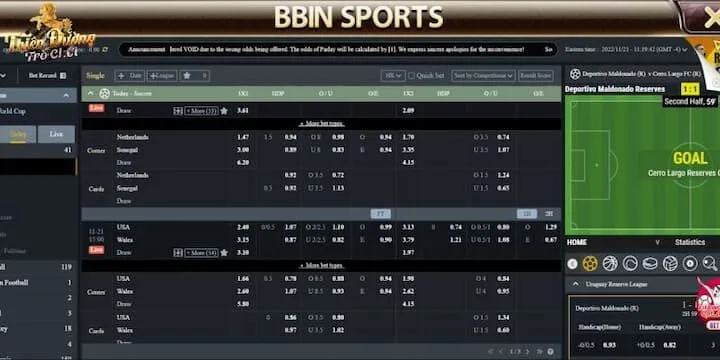Click the Bet Record list icon
The width and height of the screenshot is (720, 360).
pyautogui.click(x=63, y=76)
